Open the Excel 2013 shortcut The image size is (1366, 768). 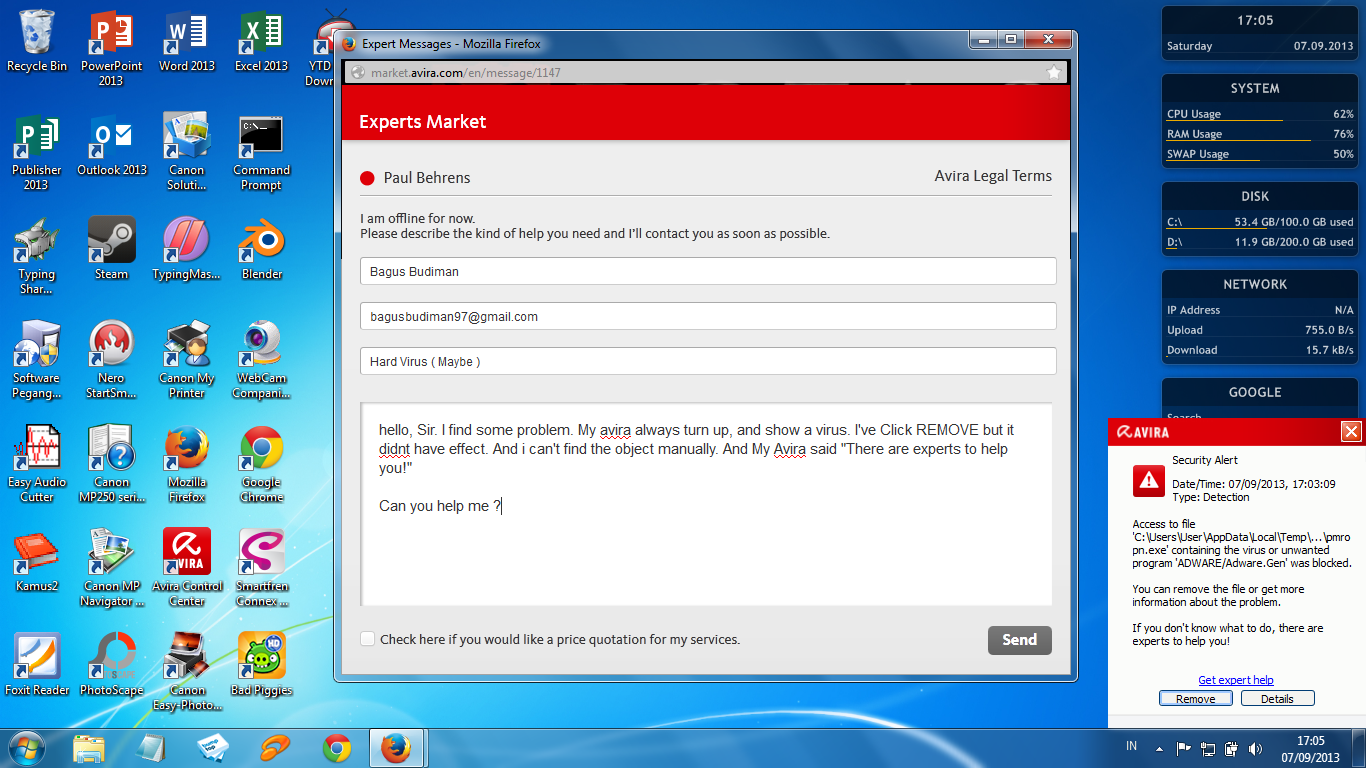261,42
